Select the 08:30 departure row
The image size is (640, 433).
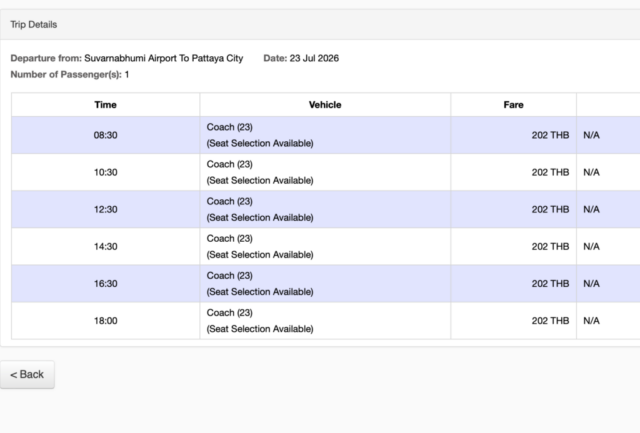(326, 135)
